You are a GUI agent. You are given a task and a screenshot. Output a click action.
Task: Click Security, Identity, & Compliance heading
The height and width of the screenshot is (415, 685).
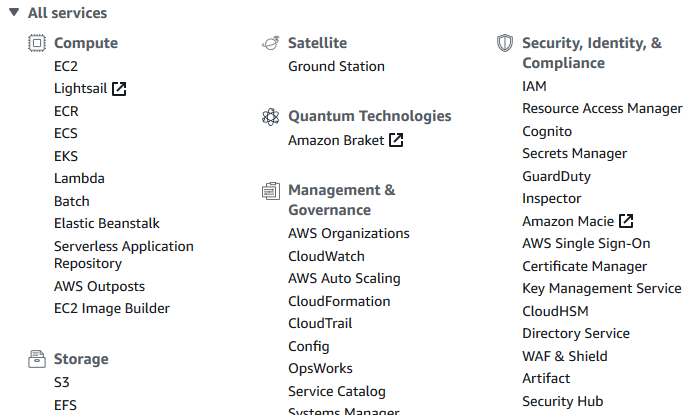(592, 53)
